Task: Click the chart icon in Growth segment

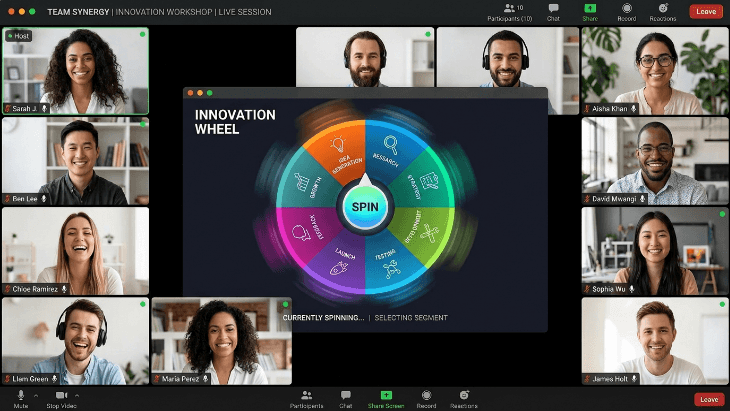Action: [x=302, y=182]
